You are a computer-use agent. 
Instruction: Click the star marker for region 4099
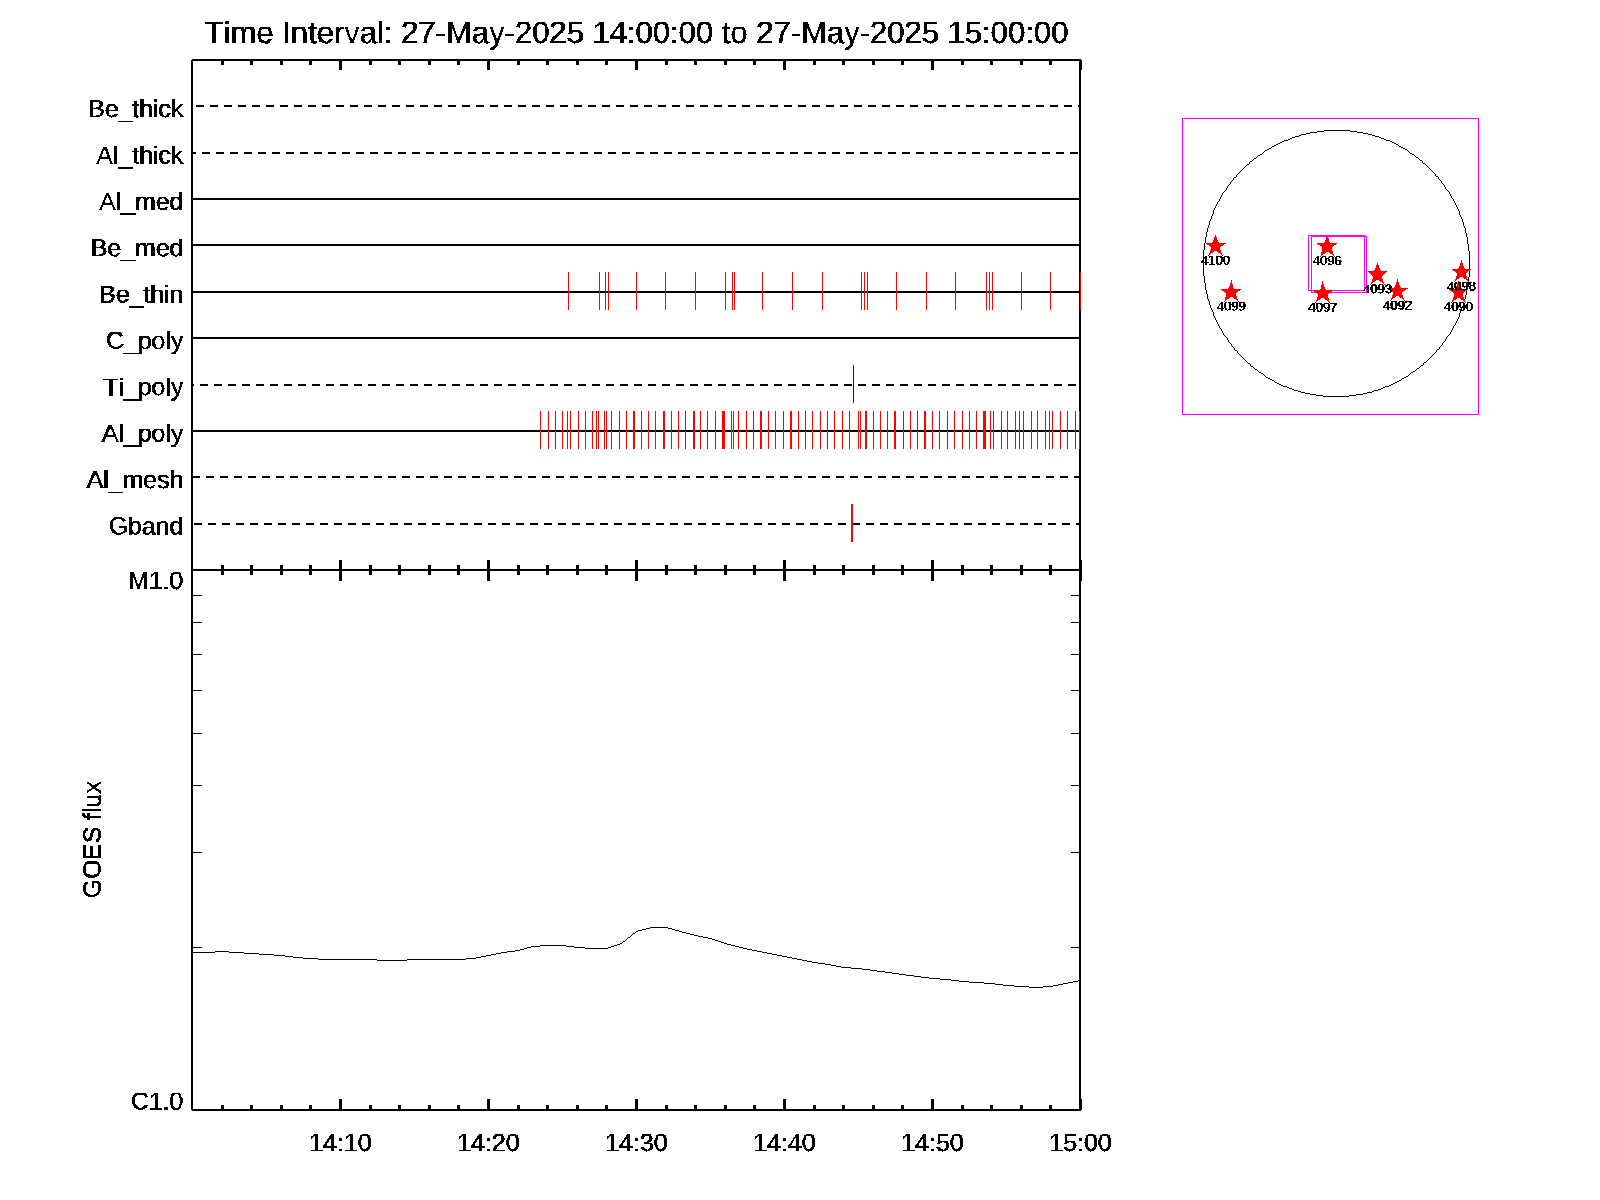pyautogui.click(x=1231, y=292)
